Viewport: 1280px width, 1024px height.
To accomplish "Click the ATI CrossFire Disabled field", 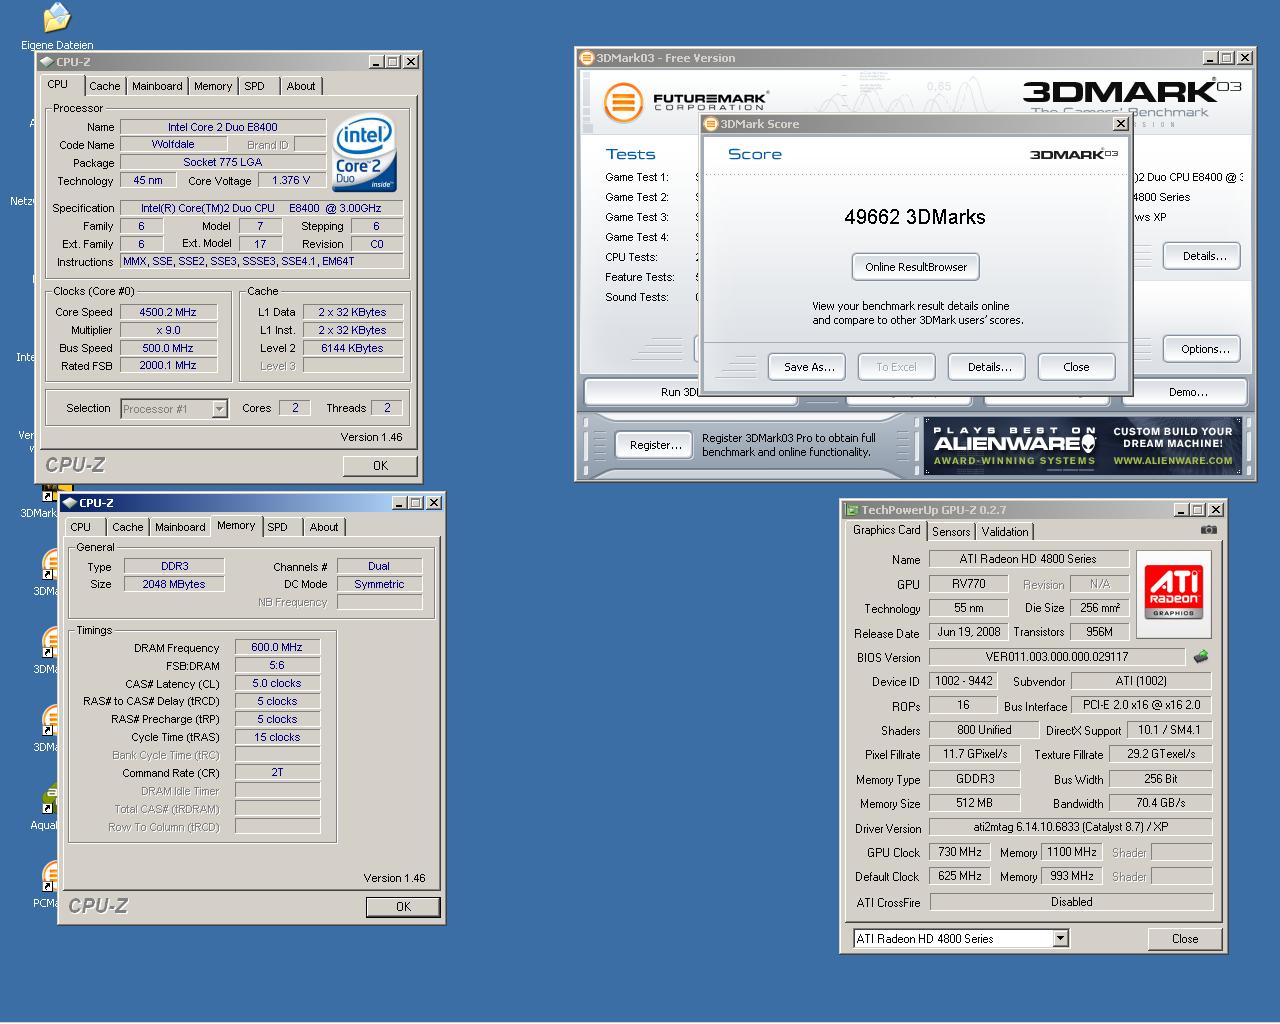I will click(x=1071, y=902).
